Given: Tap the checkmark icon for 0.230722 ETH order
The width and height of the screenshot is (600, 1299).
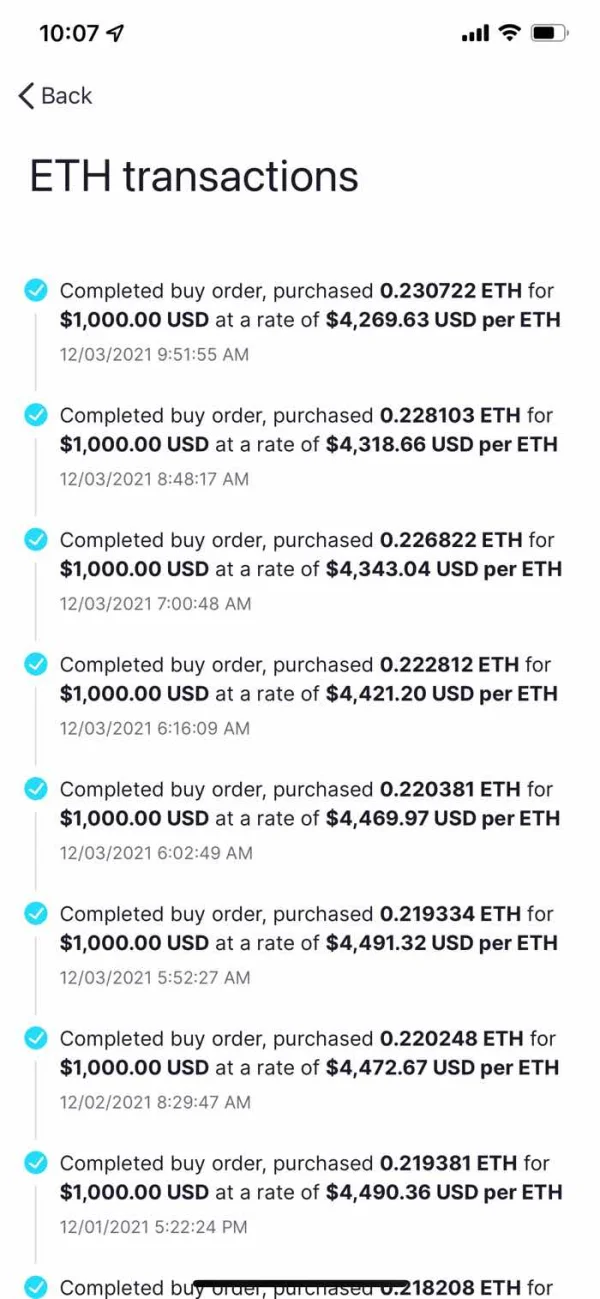Looking at the screenshot, I should click(36, 291).
